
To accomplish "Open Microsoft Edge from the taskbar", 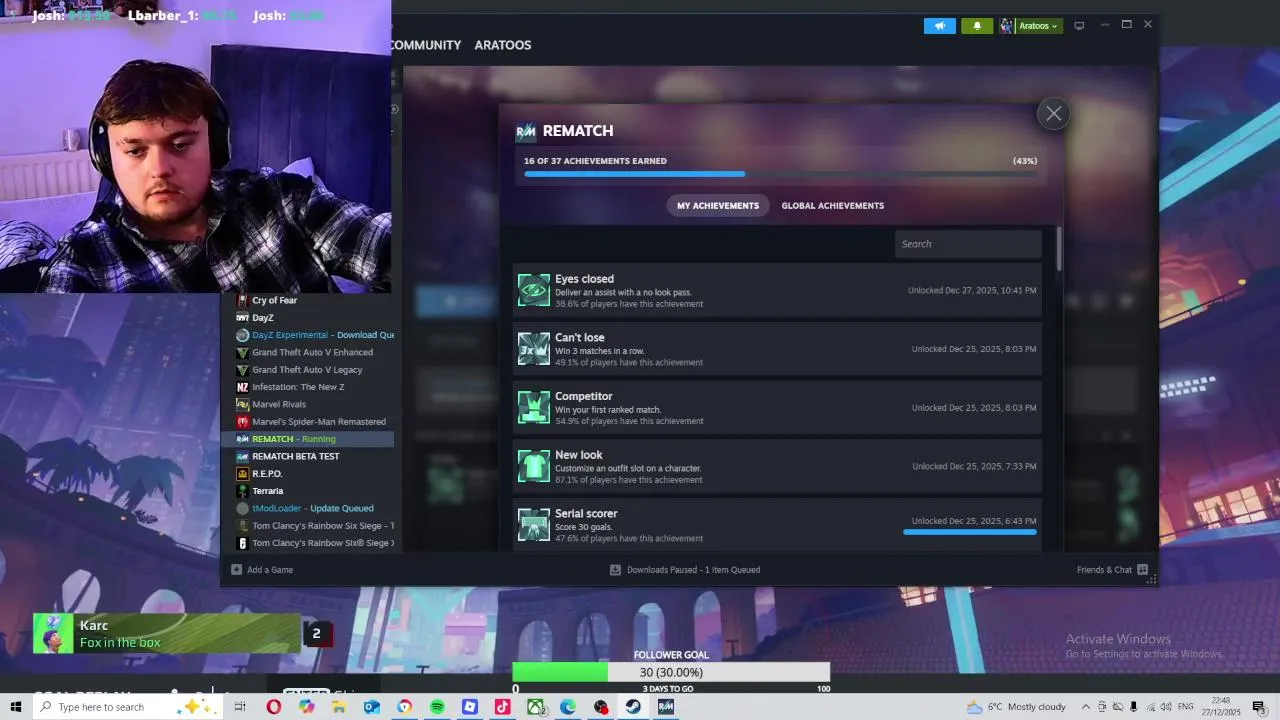I will 568,707.
